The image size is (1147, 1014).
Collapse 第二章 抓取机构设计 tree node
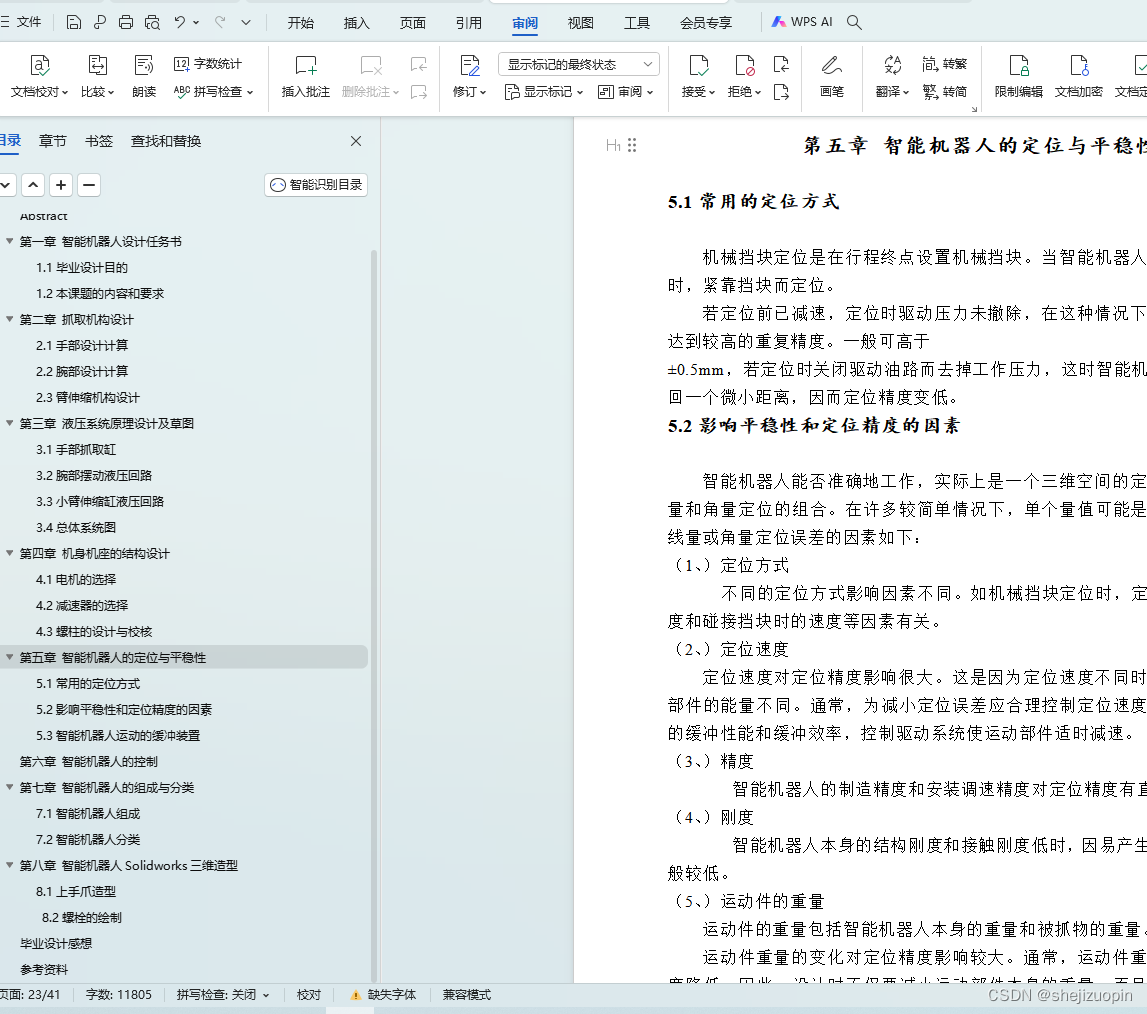10,320
